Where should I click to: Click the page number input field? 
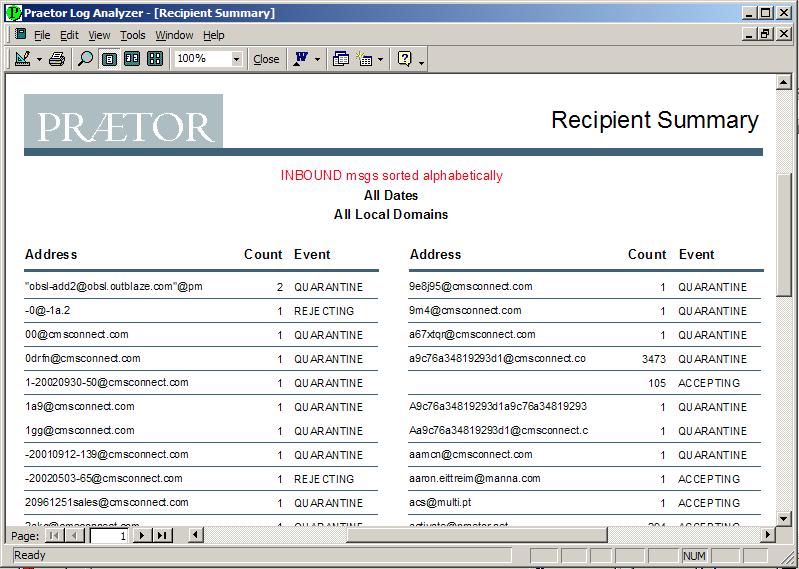click(109, 535)
